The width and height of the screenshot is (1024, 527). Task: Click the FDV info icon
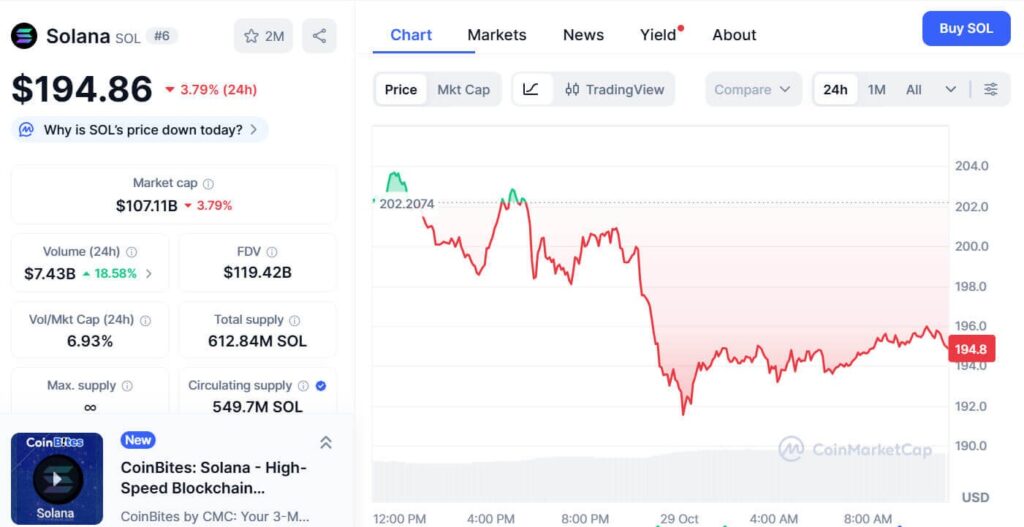click(x=271, y=252)
